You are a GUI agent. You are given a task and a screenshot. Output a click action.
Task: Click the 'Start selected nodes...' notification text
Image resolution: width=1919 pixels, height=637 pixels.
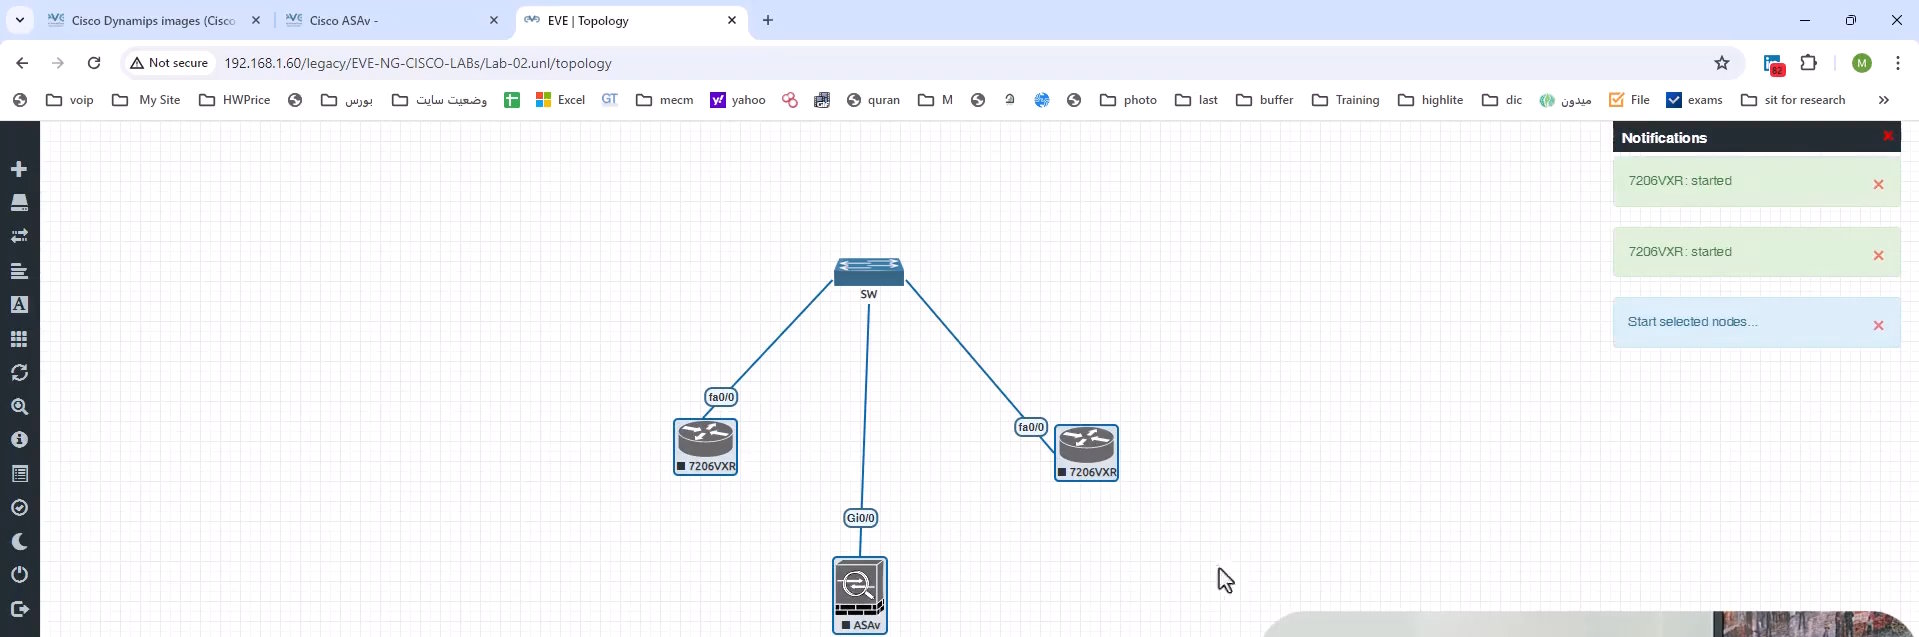[1692, 322]
